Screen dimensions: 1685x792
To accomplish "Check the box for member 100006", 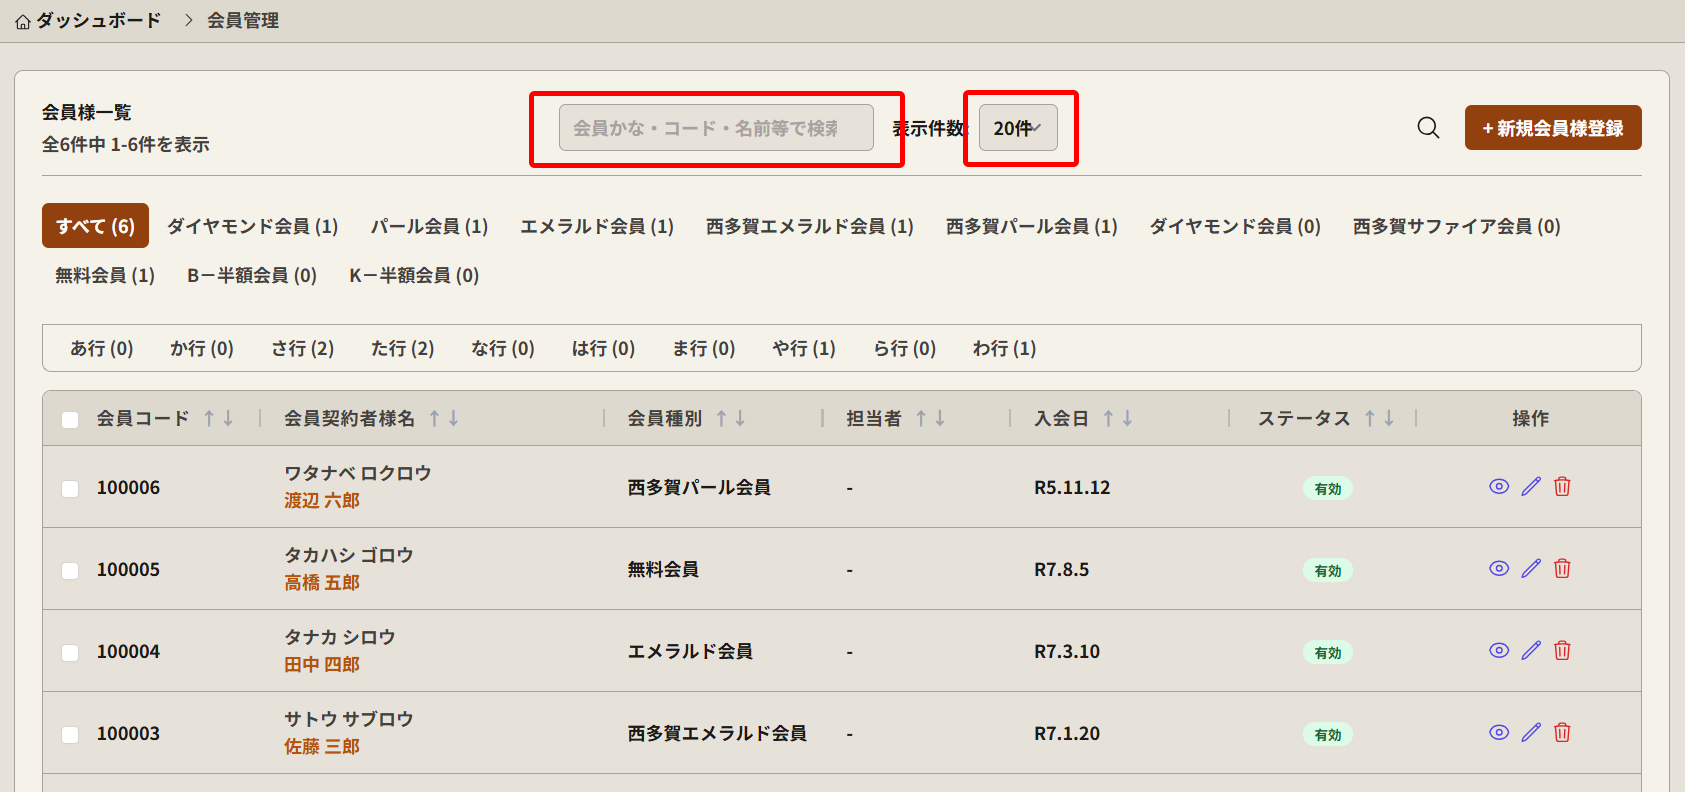I will [x=70, y=489].
